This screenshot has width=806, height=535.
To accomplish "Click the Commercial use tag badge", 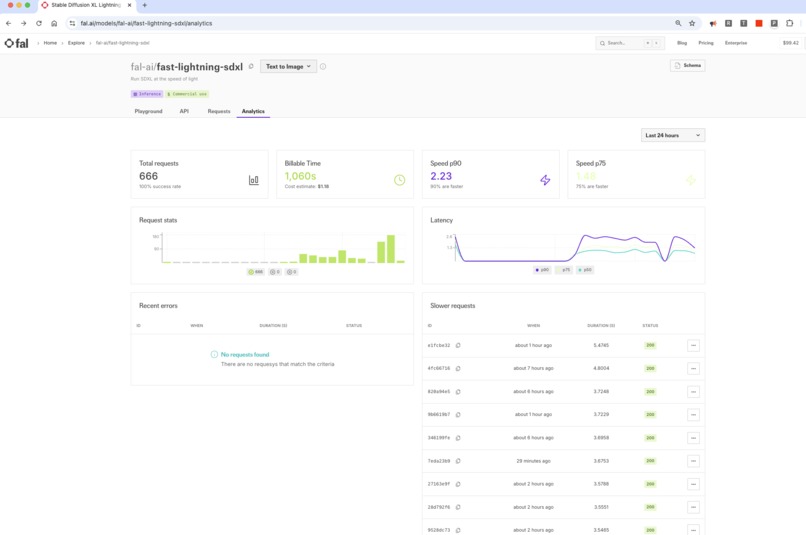I will 187,94.
